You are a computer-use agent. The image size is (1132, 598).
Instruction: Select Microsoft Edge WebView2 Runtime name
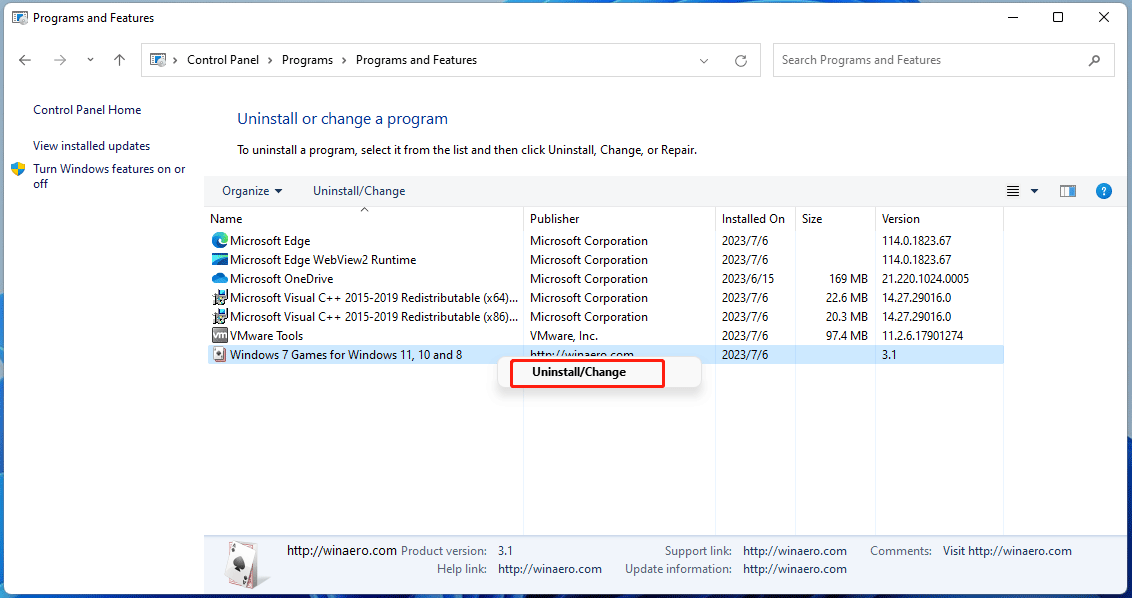323,260
